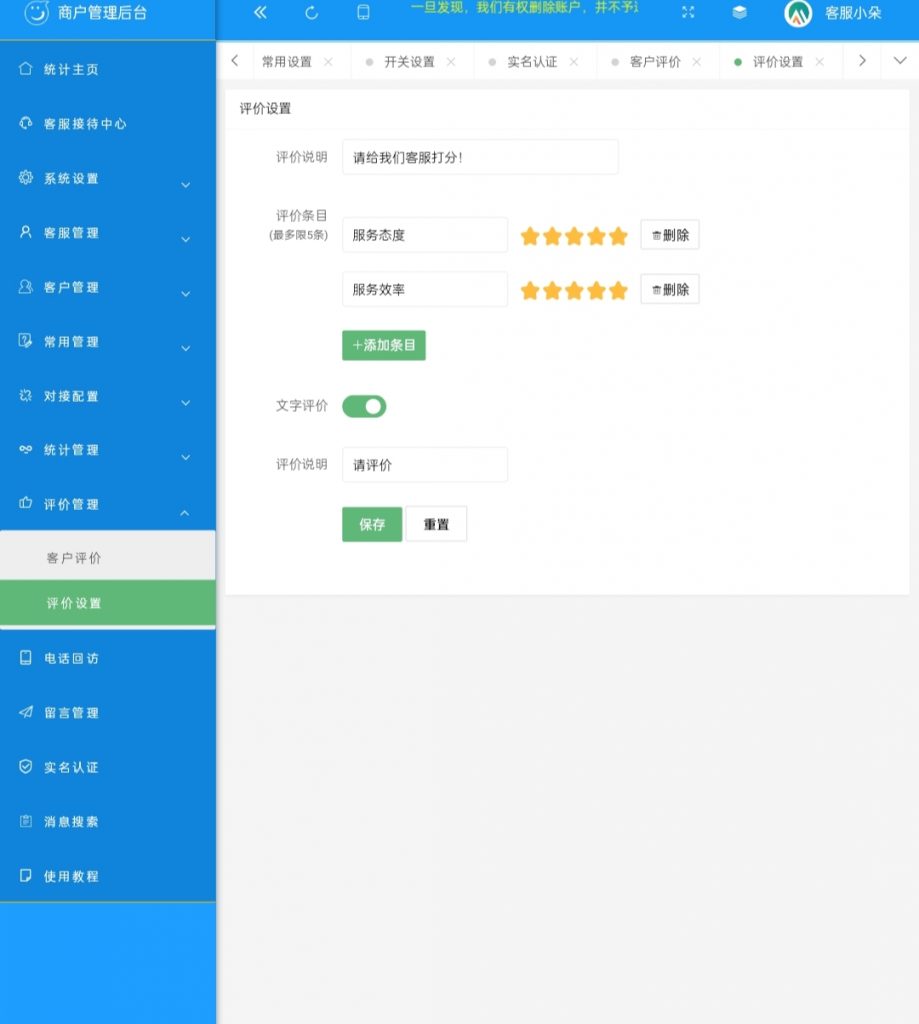The image size is (919, 1024).
Task: Switch to the 开关设置 tab
Action: (409, 62)
